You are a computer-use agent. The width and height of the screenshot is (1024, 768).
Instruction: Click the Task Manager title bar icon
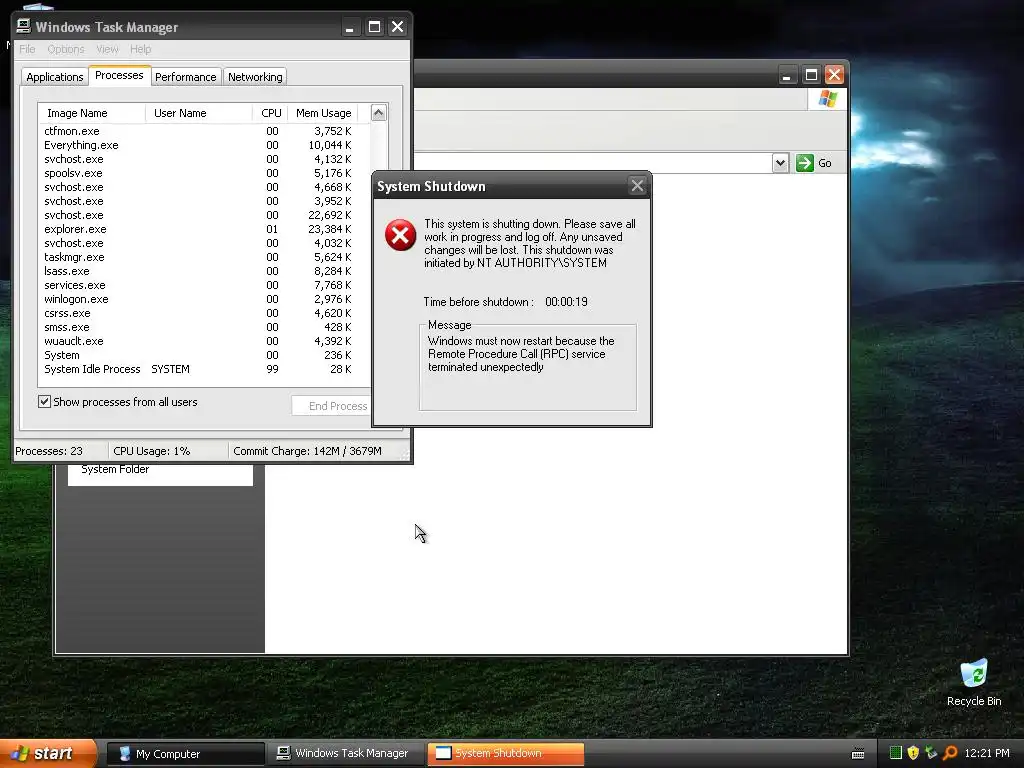24,26
